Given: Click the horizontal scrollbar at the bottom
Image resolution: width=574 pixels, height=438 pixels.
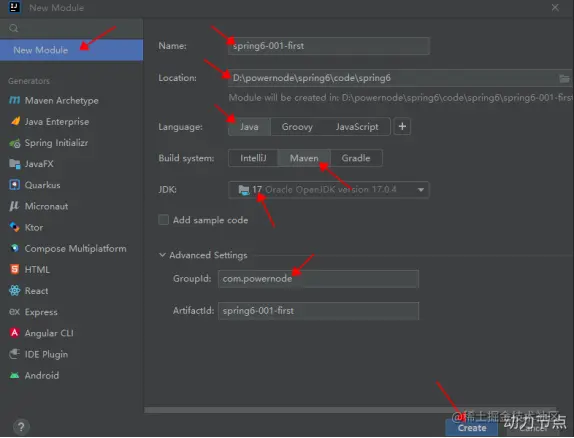Looking at the screenshot, I should pos(350,410).
